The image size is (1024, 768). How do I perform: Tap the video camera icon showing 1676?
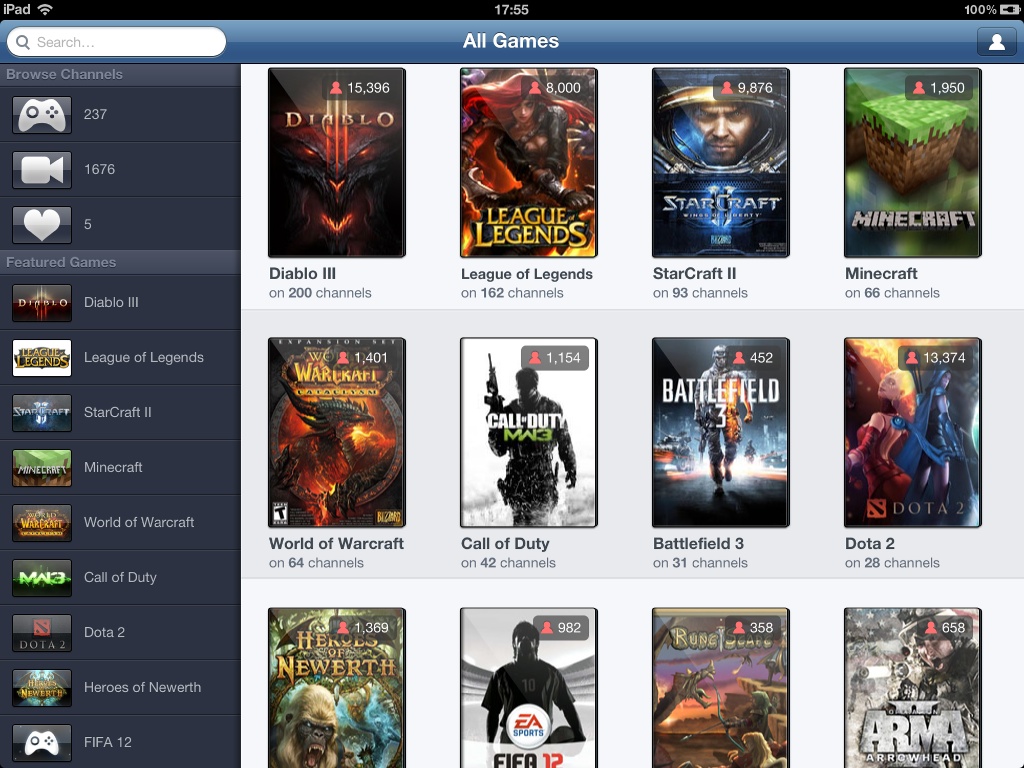click(42, 170)
